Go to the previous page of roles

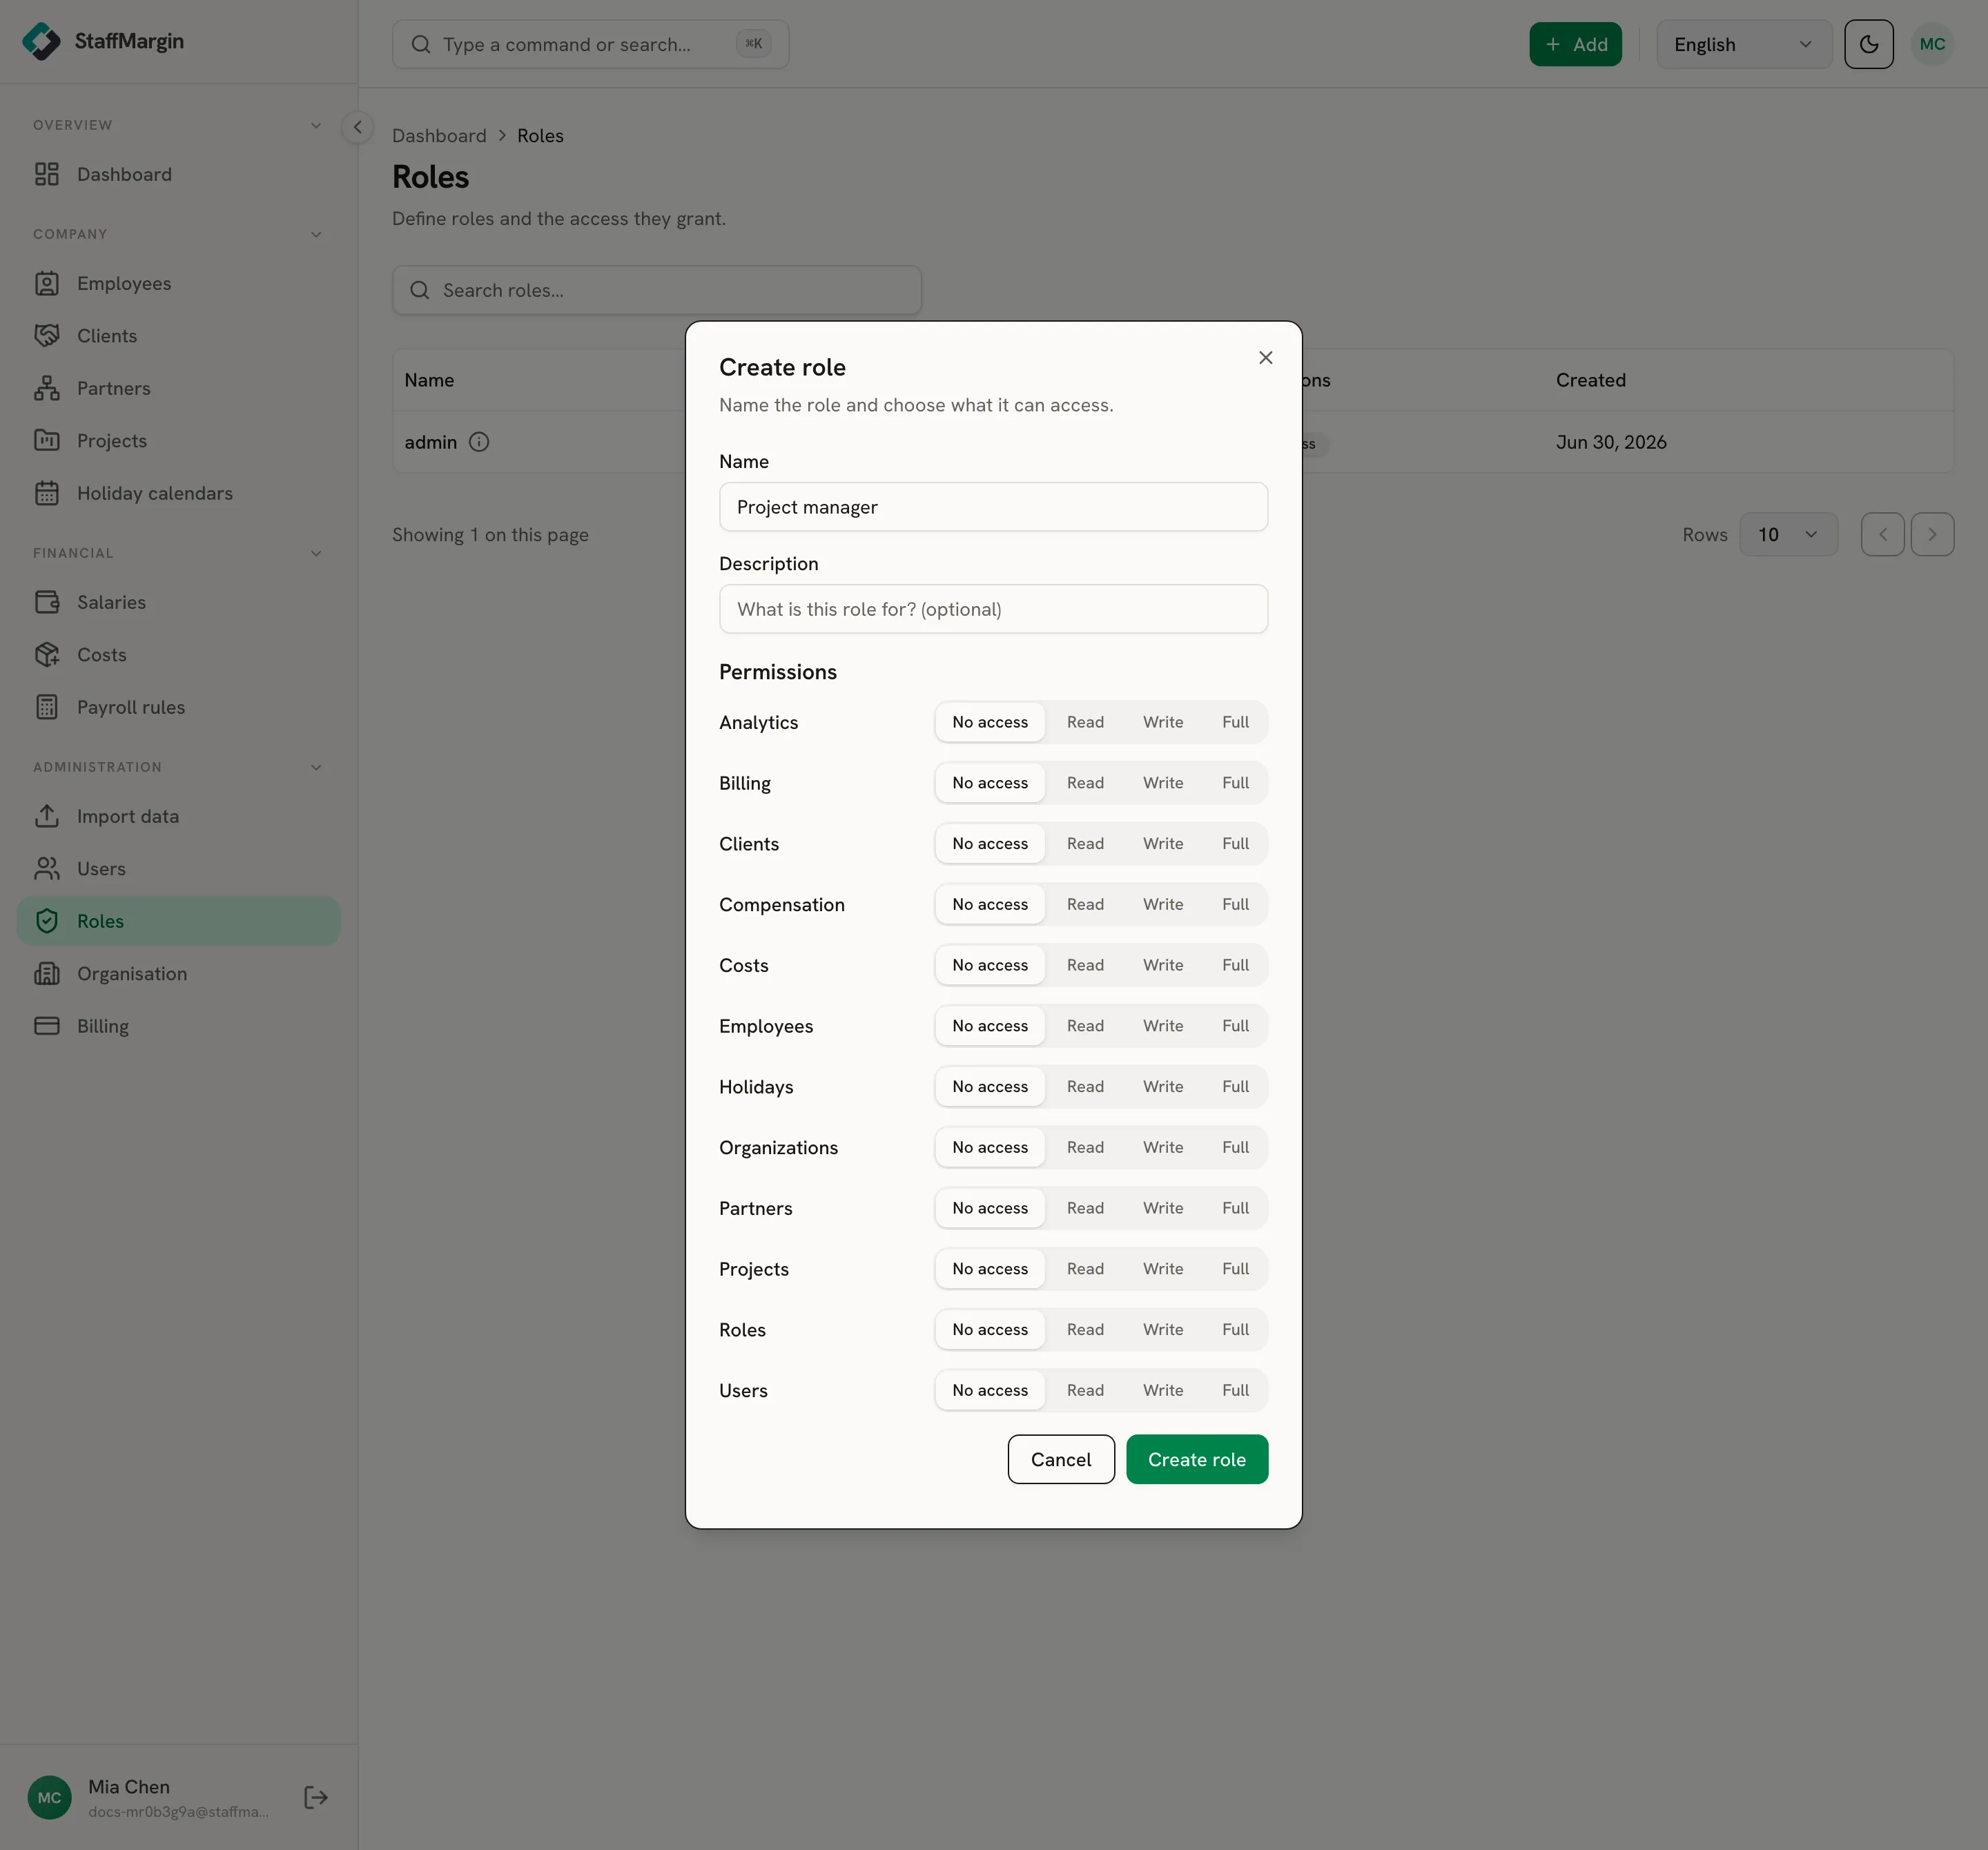[1882, 535]
